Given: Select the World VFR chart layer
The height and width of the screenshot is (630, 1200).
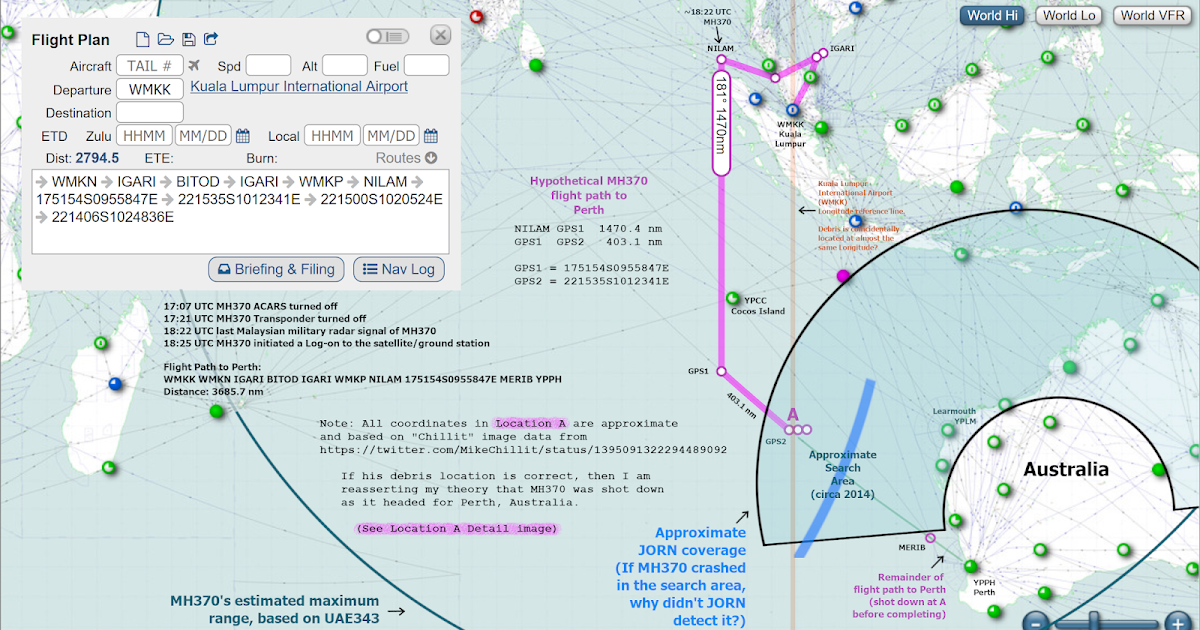Looking at the screenshot, I should pyautogui.click(x=1151, y=15).
